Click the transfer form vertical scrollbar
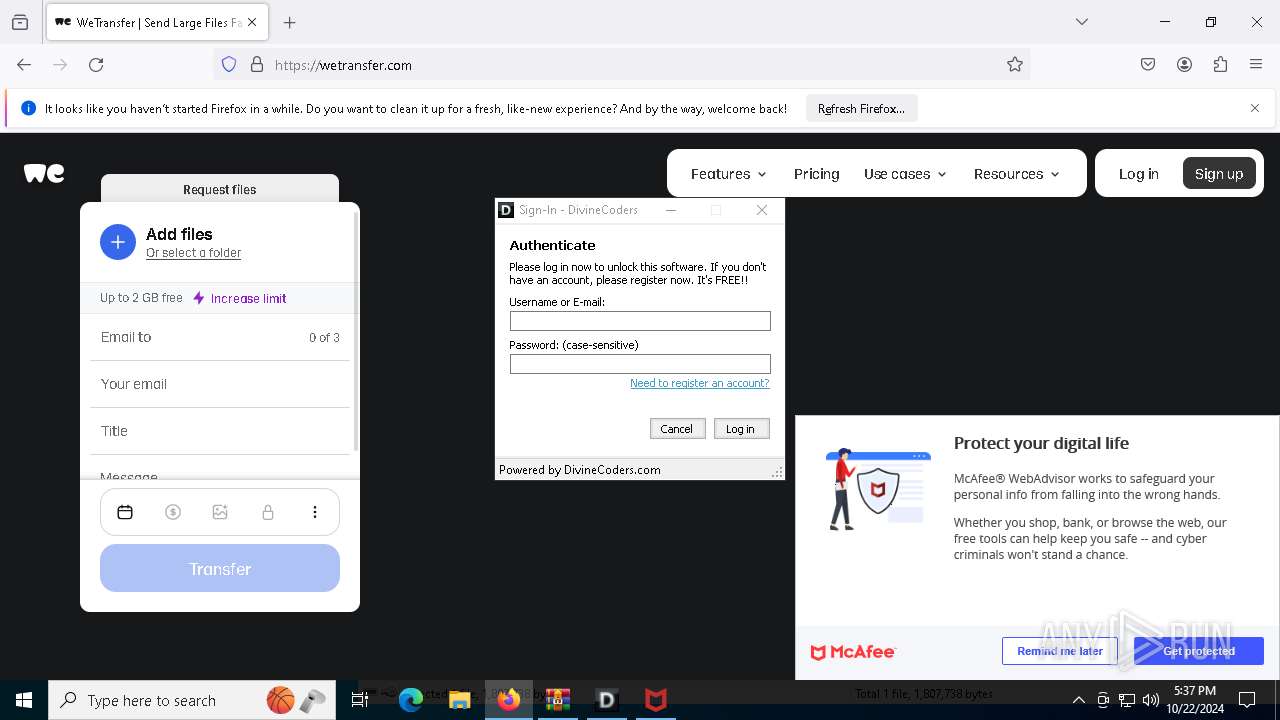The height and width of the screenshot is (720, 1280). (356, 330)
